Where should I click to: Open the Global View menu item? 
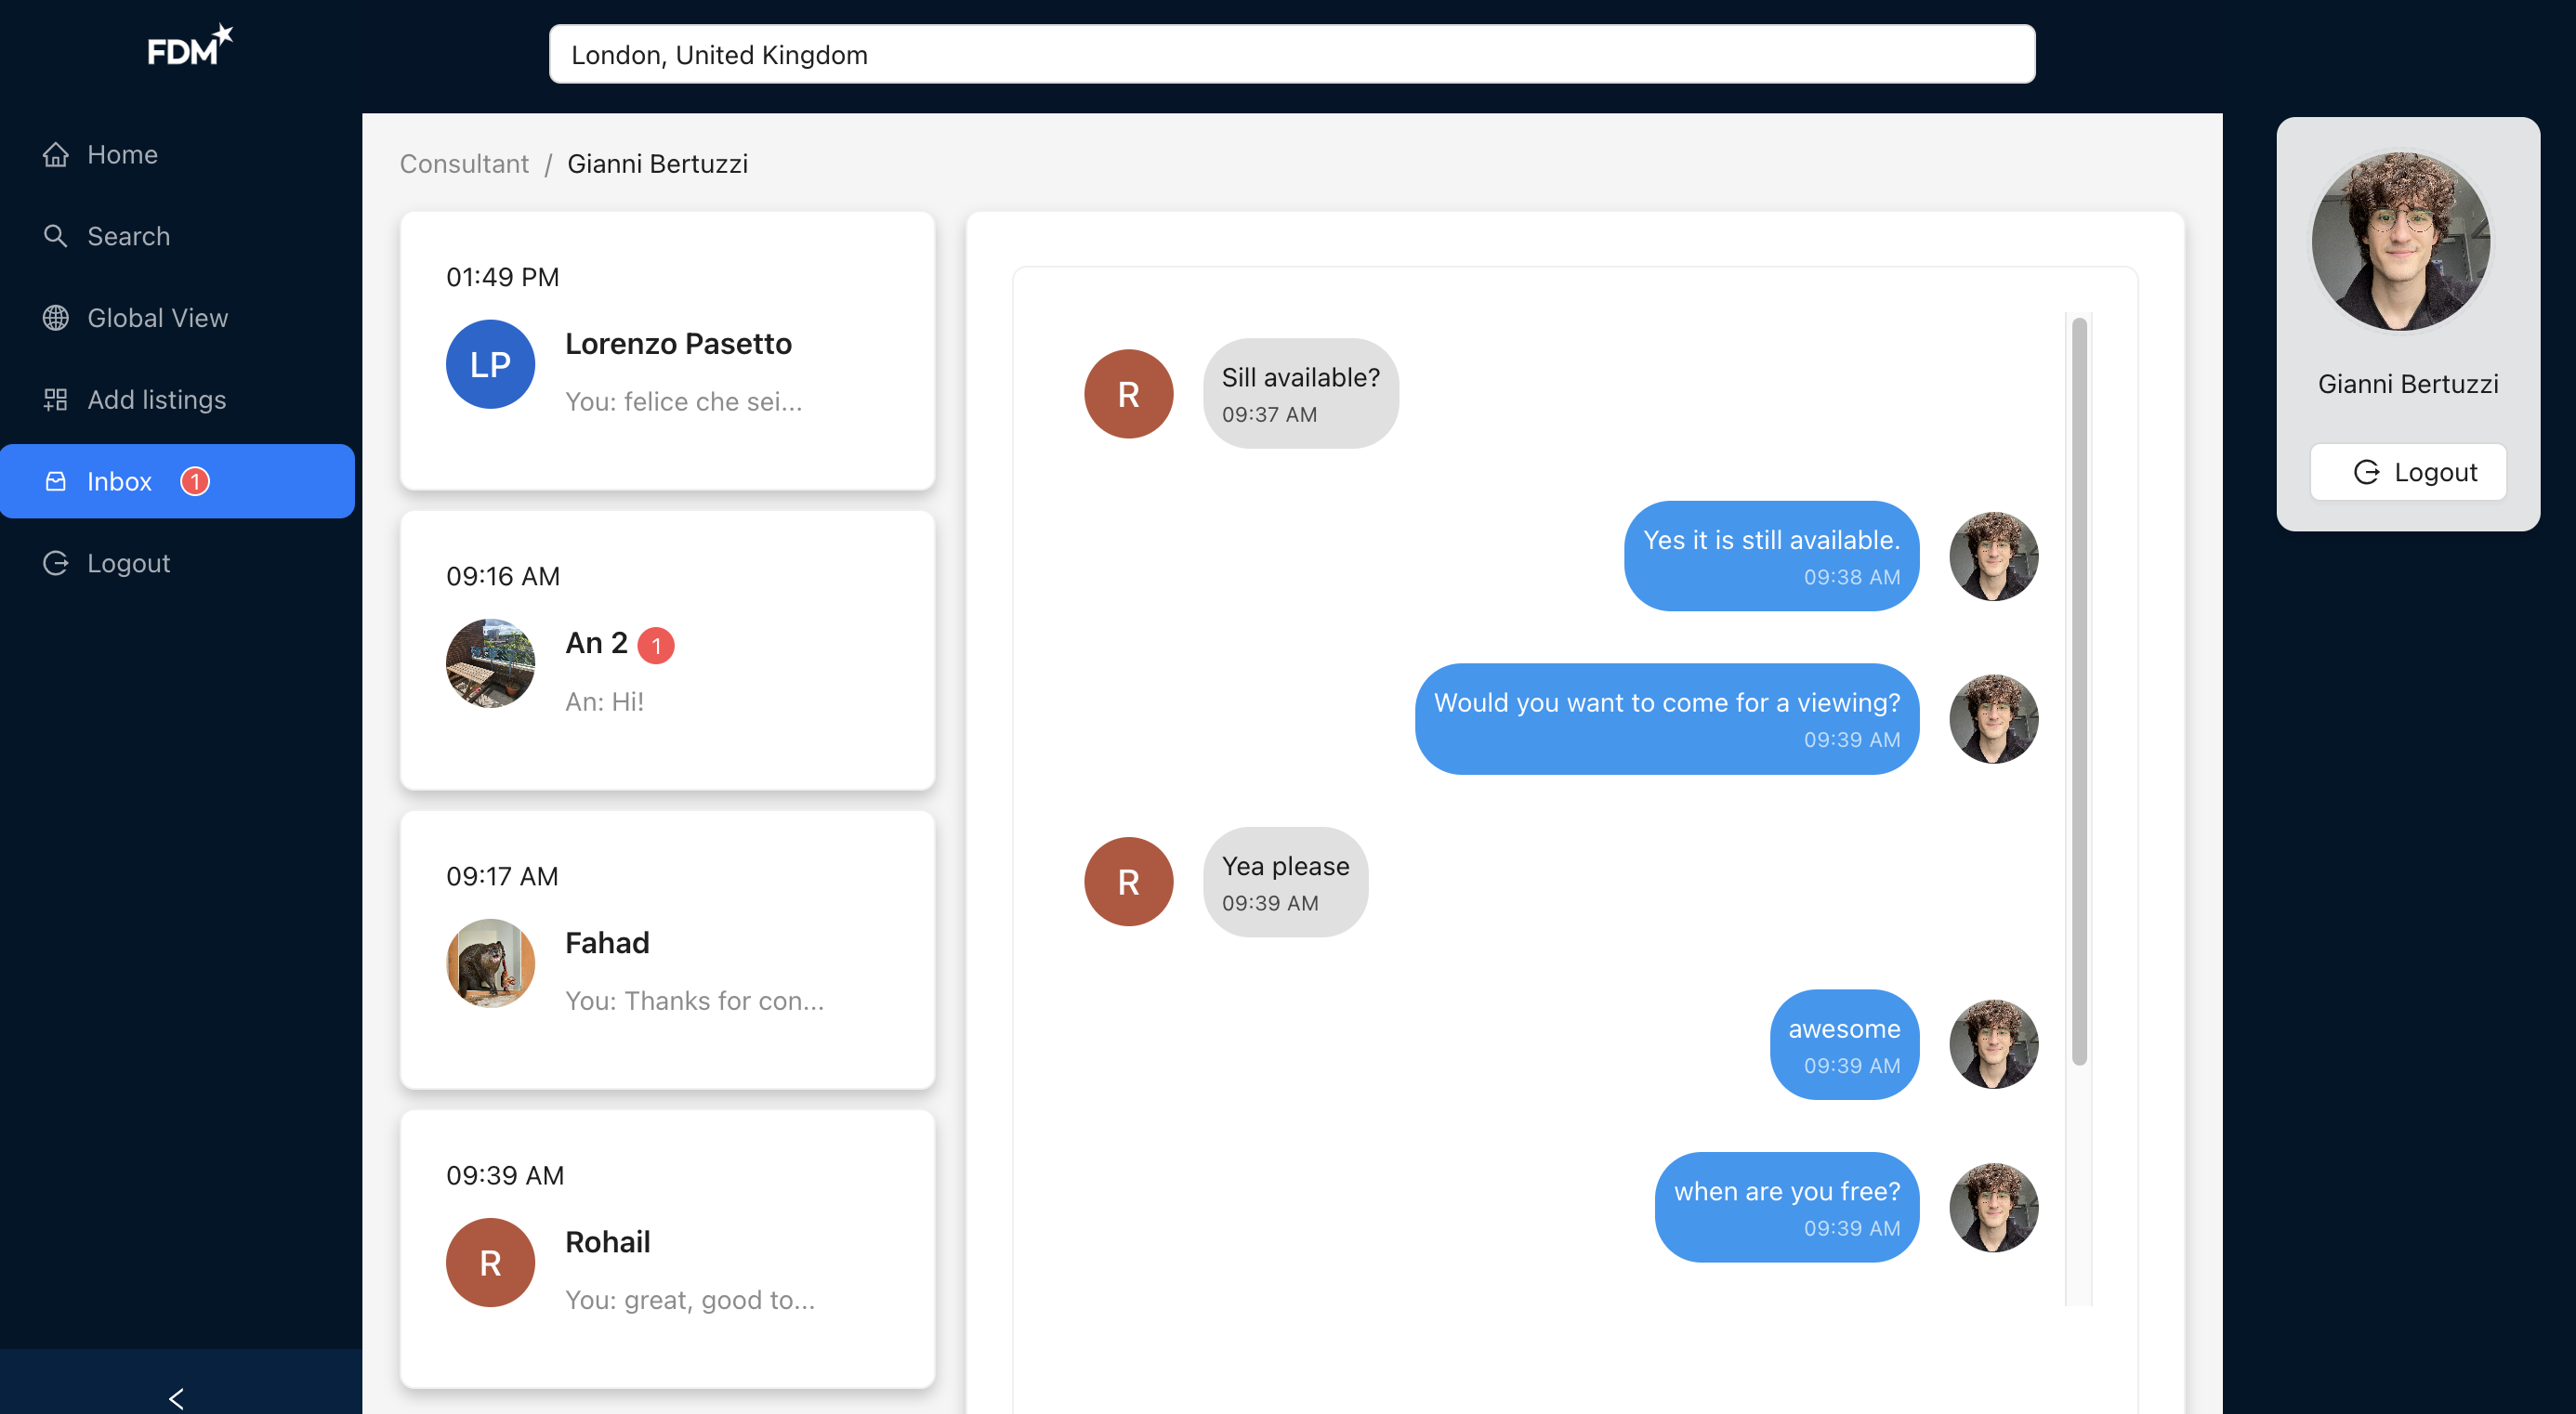click(x=157, y=318)
